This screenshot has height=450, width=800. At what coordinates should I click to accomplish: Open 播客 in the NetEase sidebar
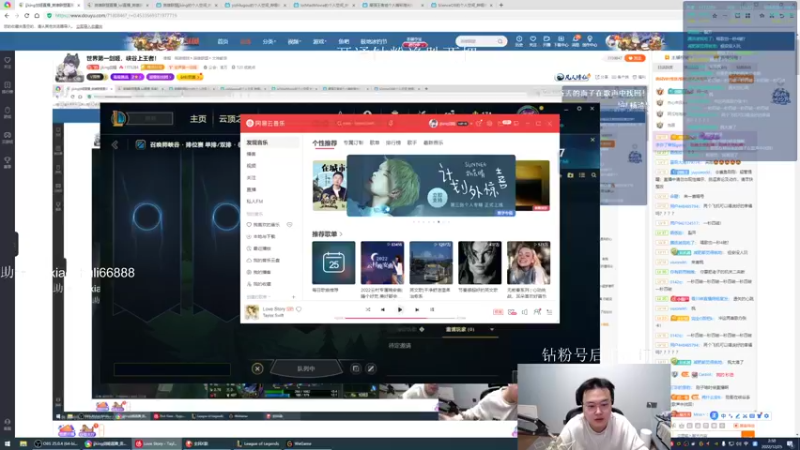(x=252, y=154)
